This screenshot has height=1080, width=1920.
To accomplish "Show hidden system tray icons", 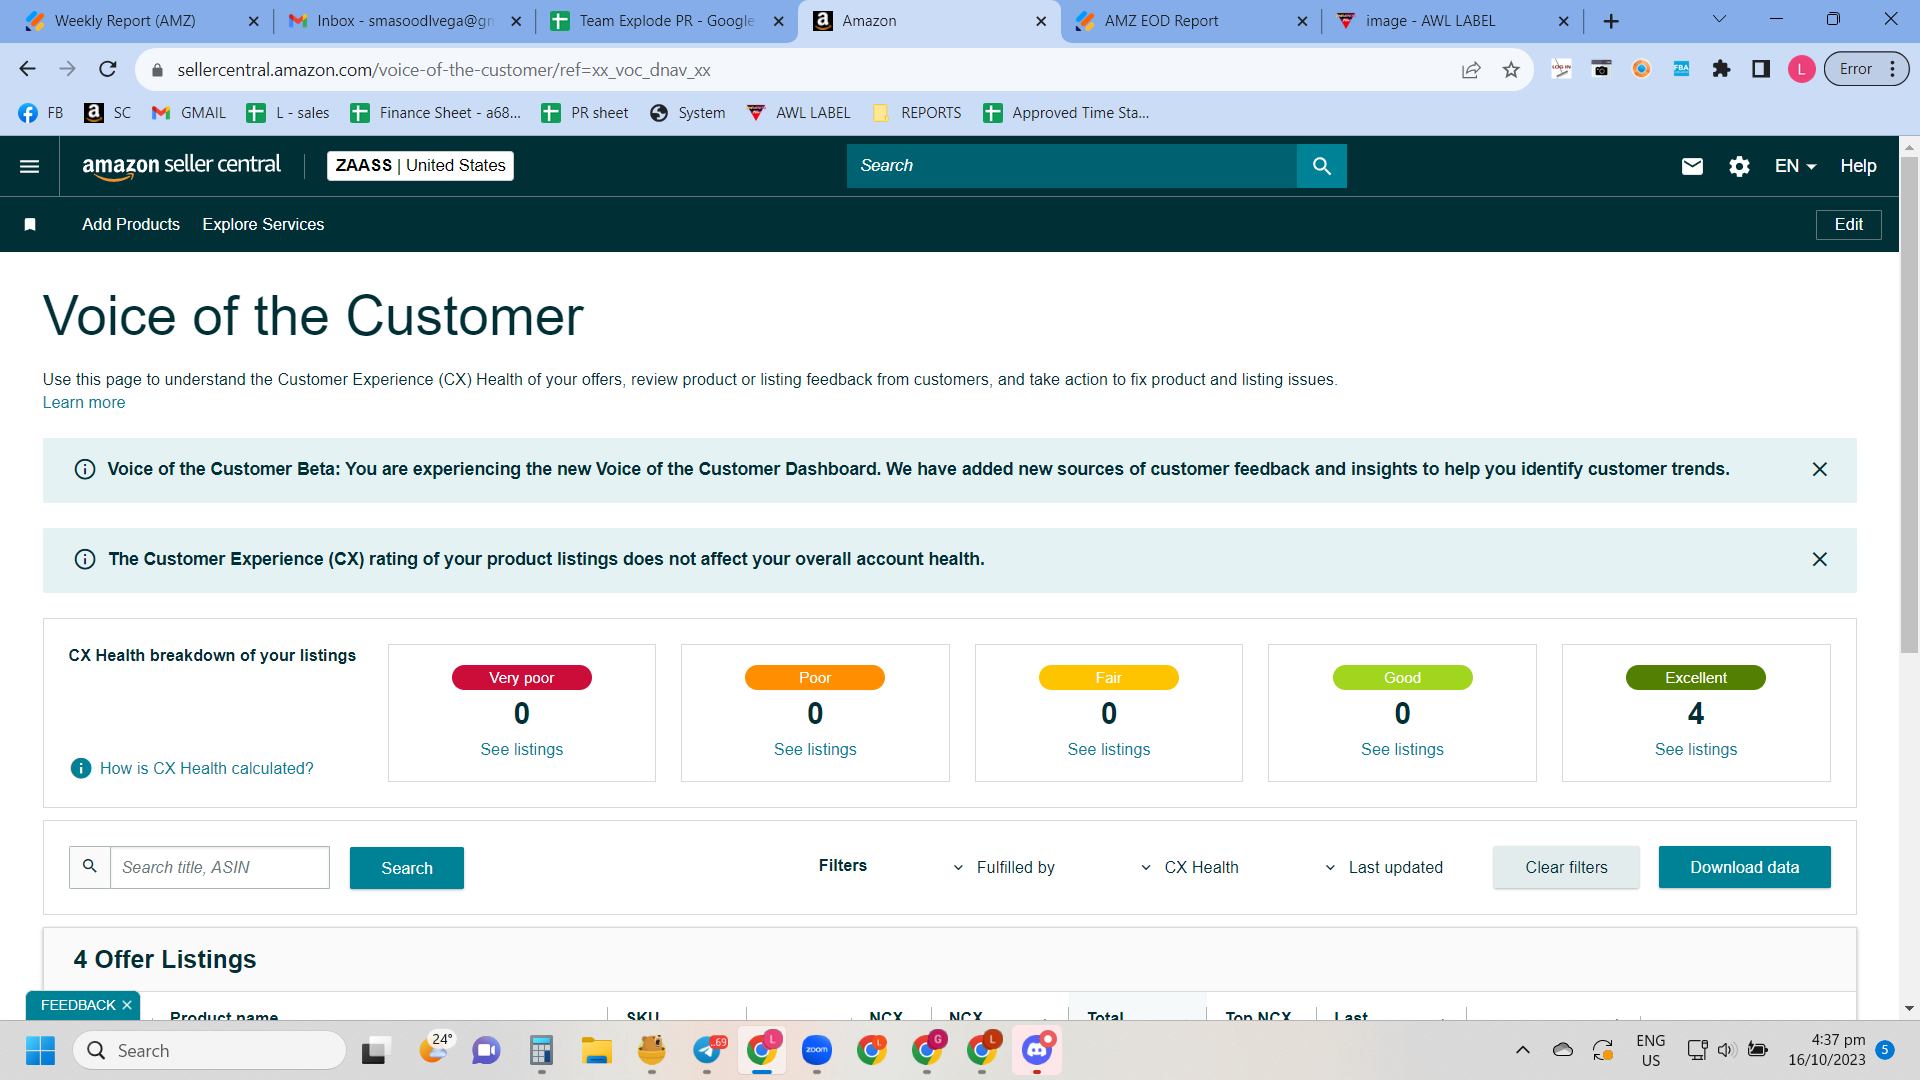I will tap(1523, 1050).
